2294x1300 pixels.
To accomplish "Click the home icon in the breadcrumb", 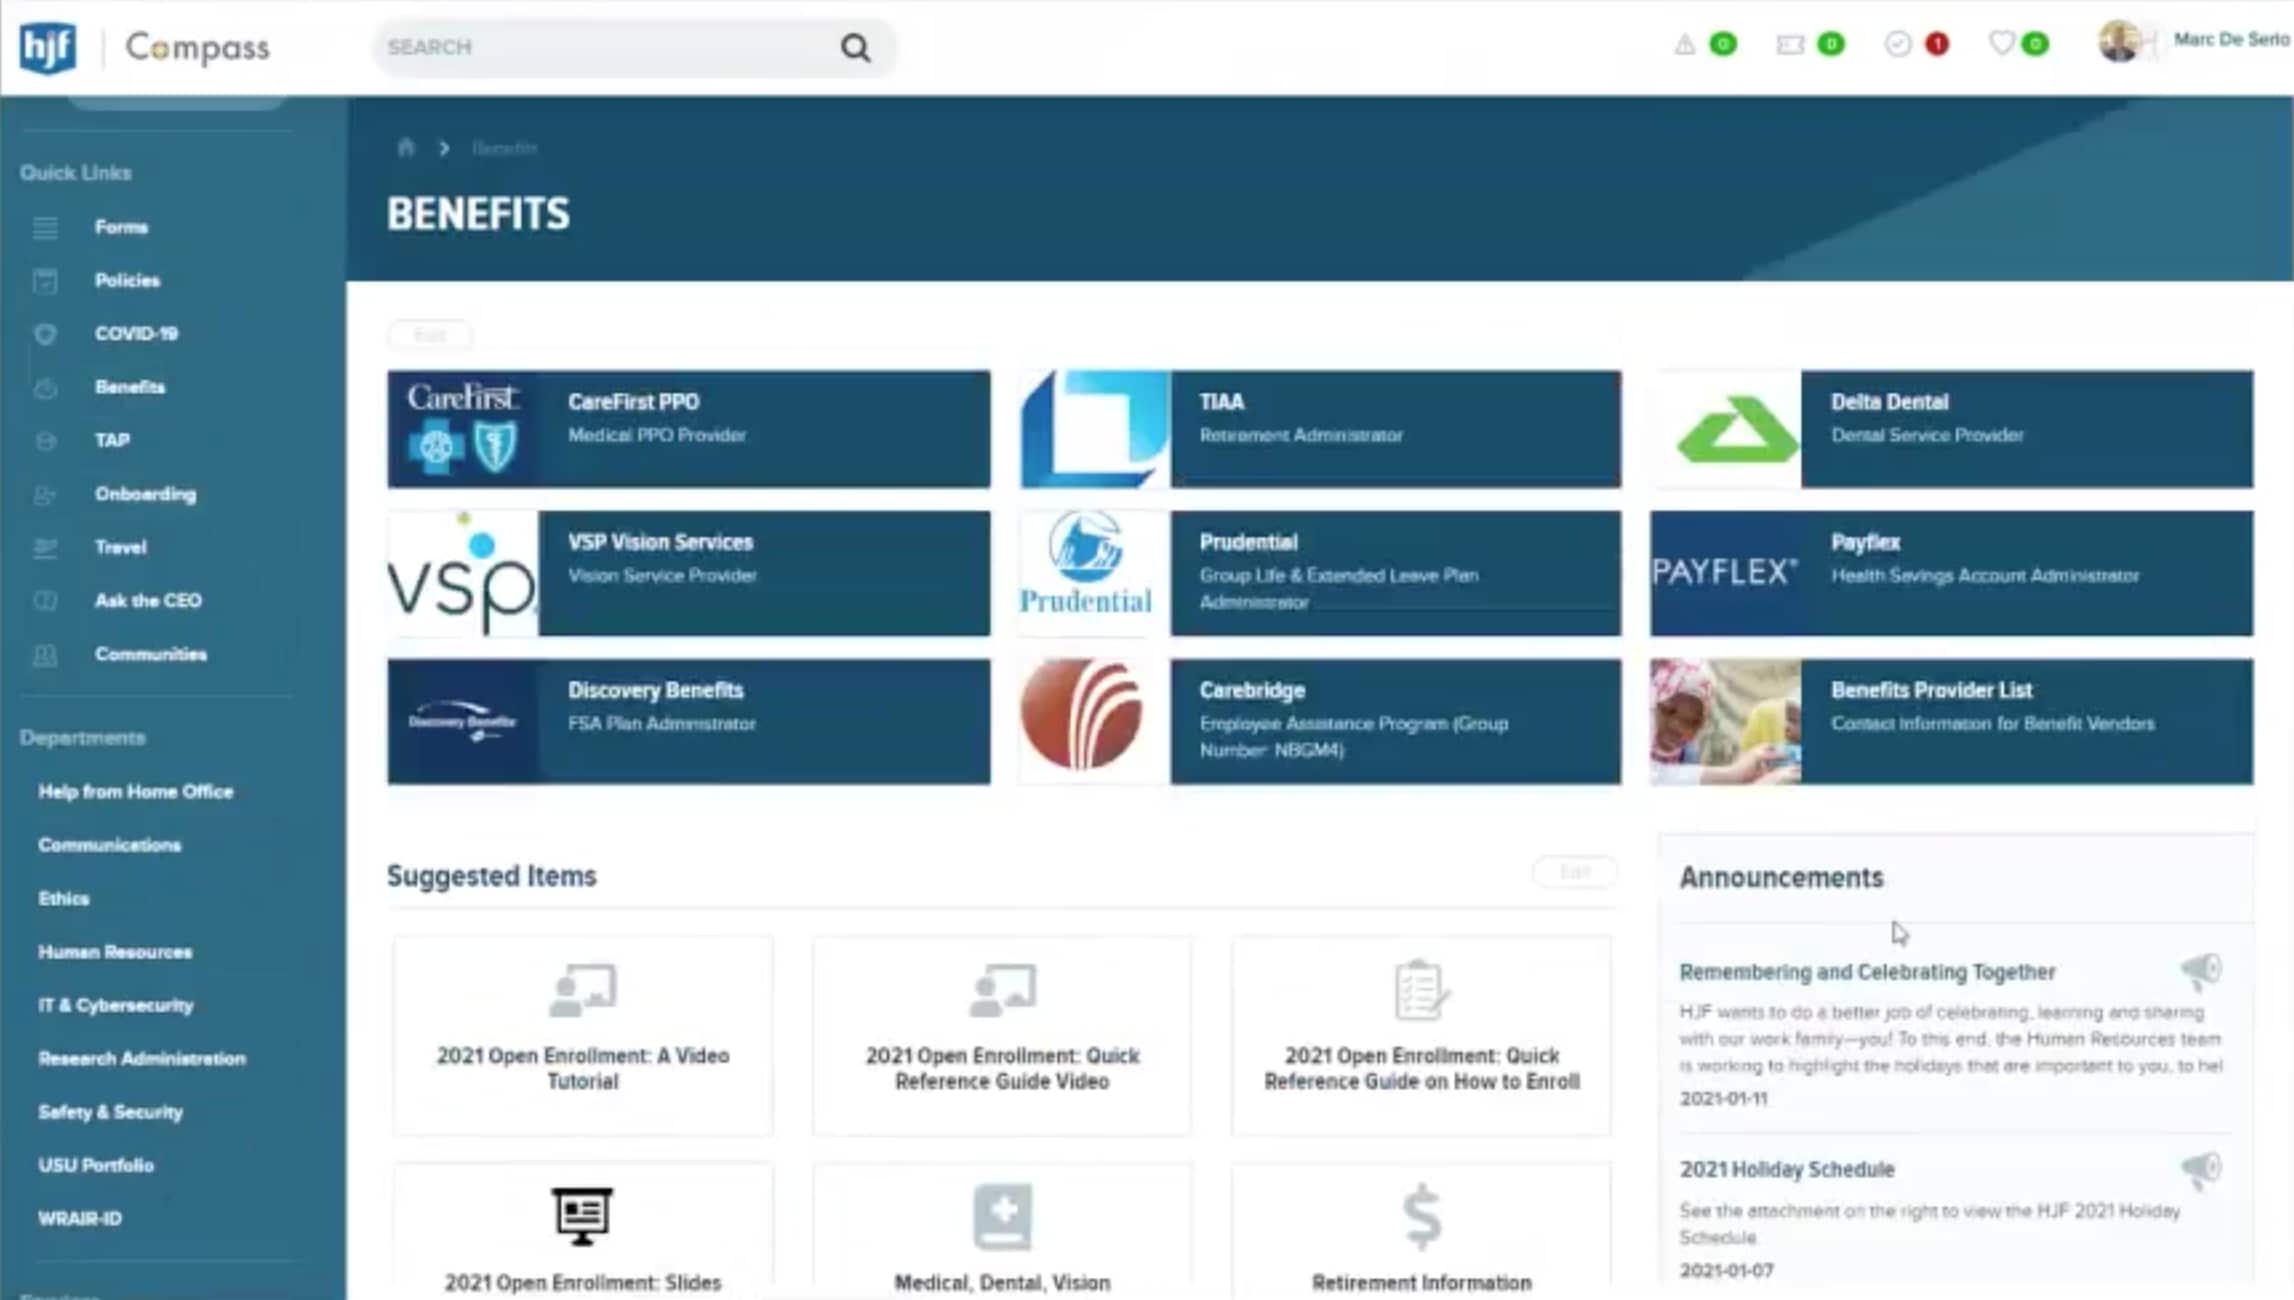I will 405,147.
